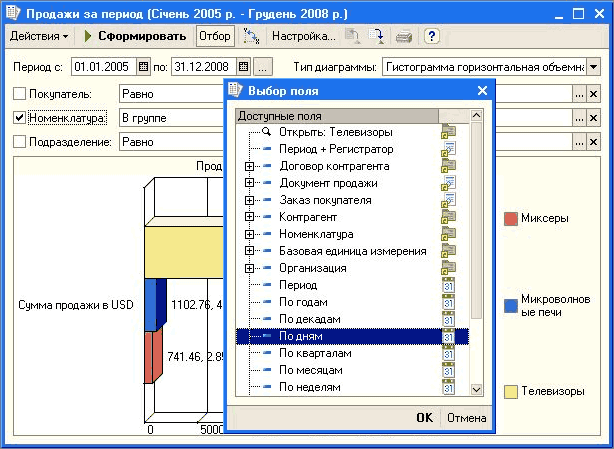This screenshot has height=449, width=614.
Task: Click Отмена in the Выбор поля dialog
Action: (x=466, y=418)
